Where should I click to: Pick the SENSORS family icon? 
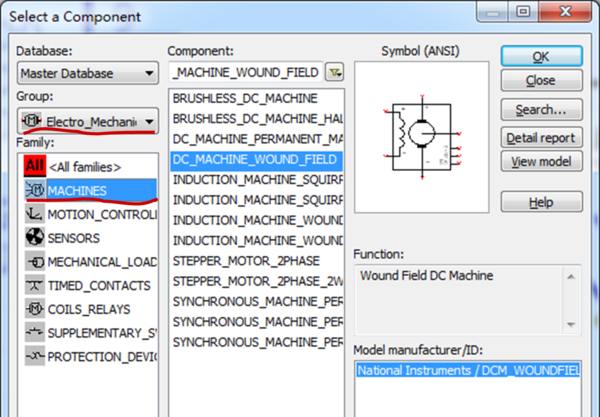click(x=33, y=238)
